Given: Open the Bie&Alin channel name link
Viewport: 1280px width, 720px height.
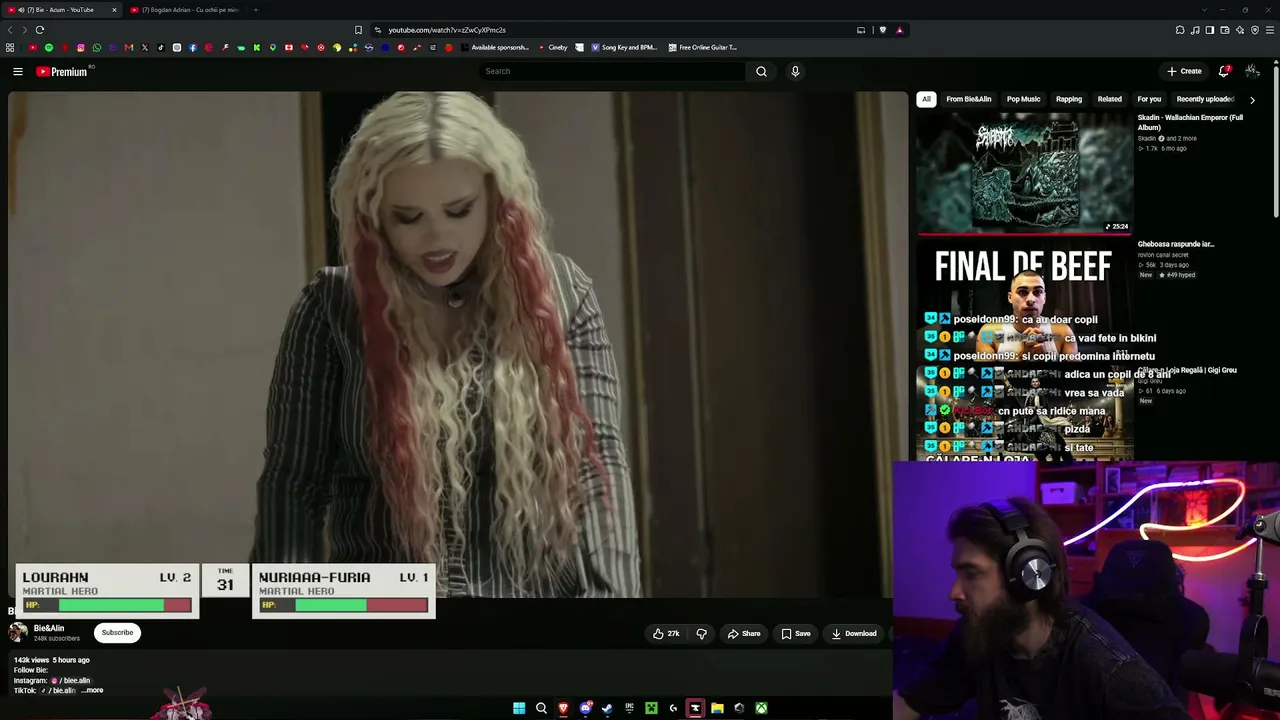Looking at the screenshot, I should [x=49, y=628].
